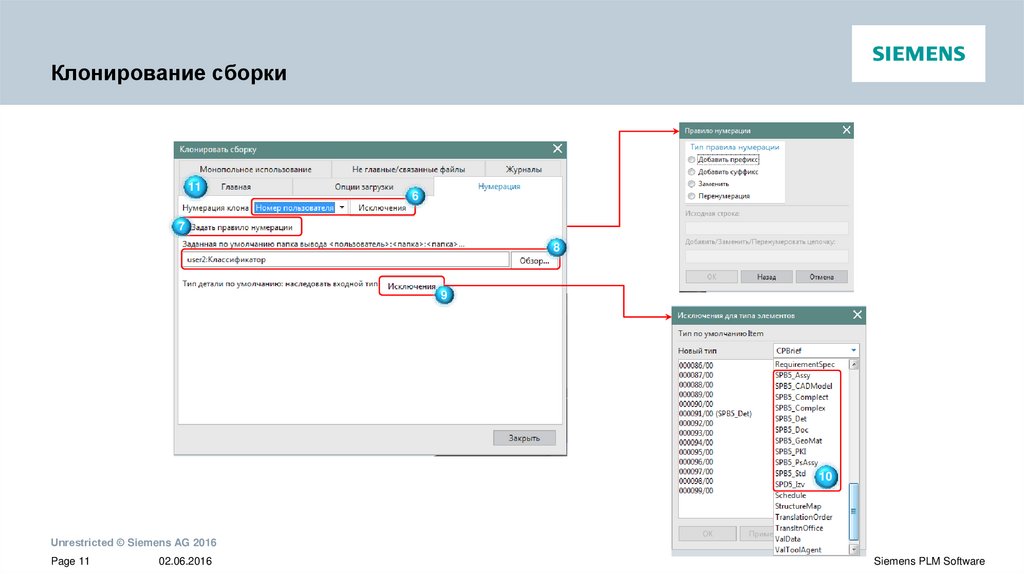Choose TranslationOrder from the type list

click(x=803, y=517)
